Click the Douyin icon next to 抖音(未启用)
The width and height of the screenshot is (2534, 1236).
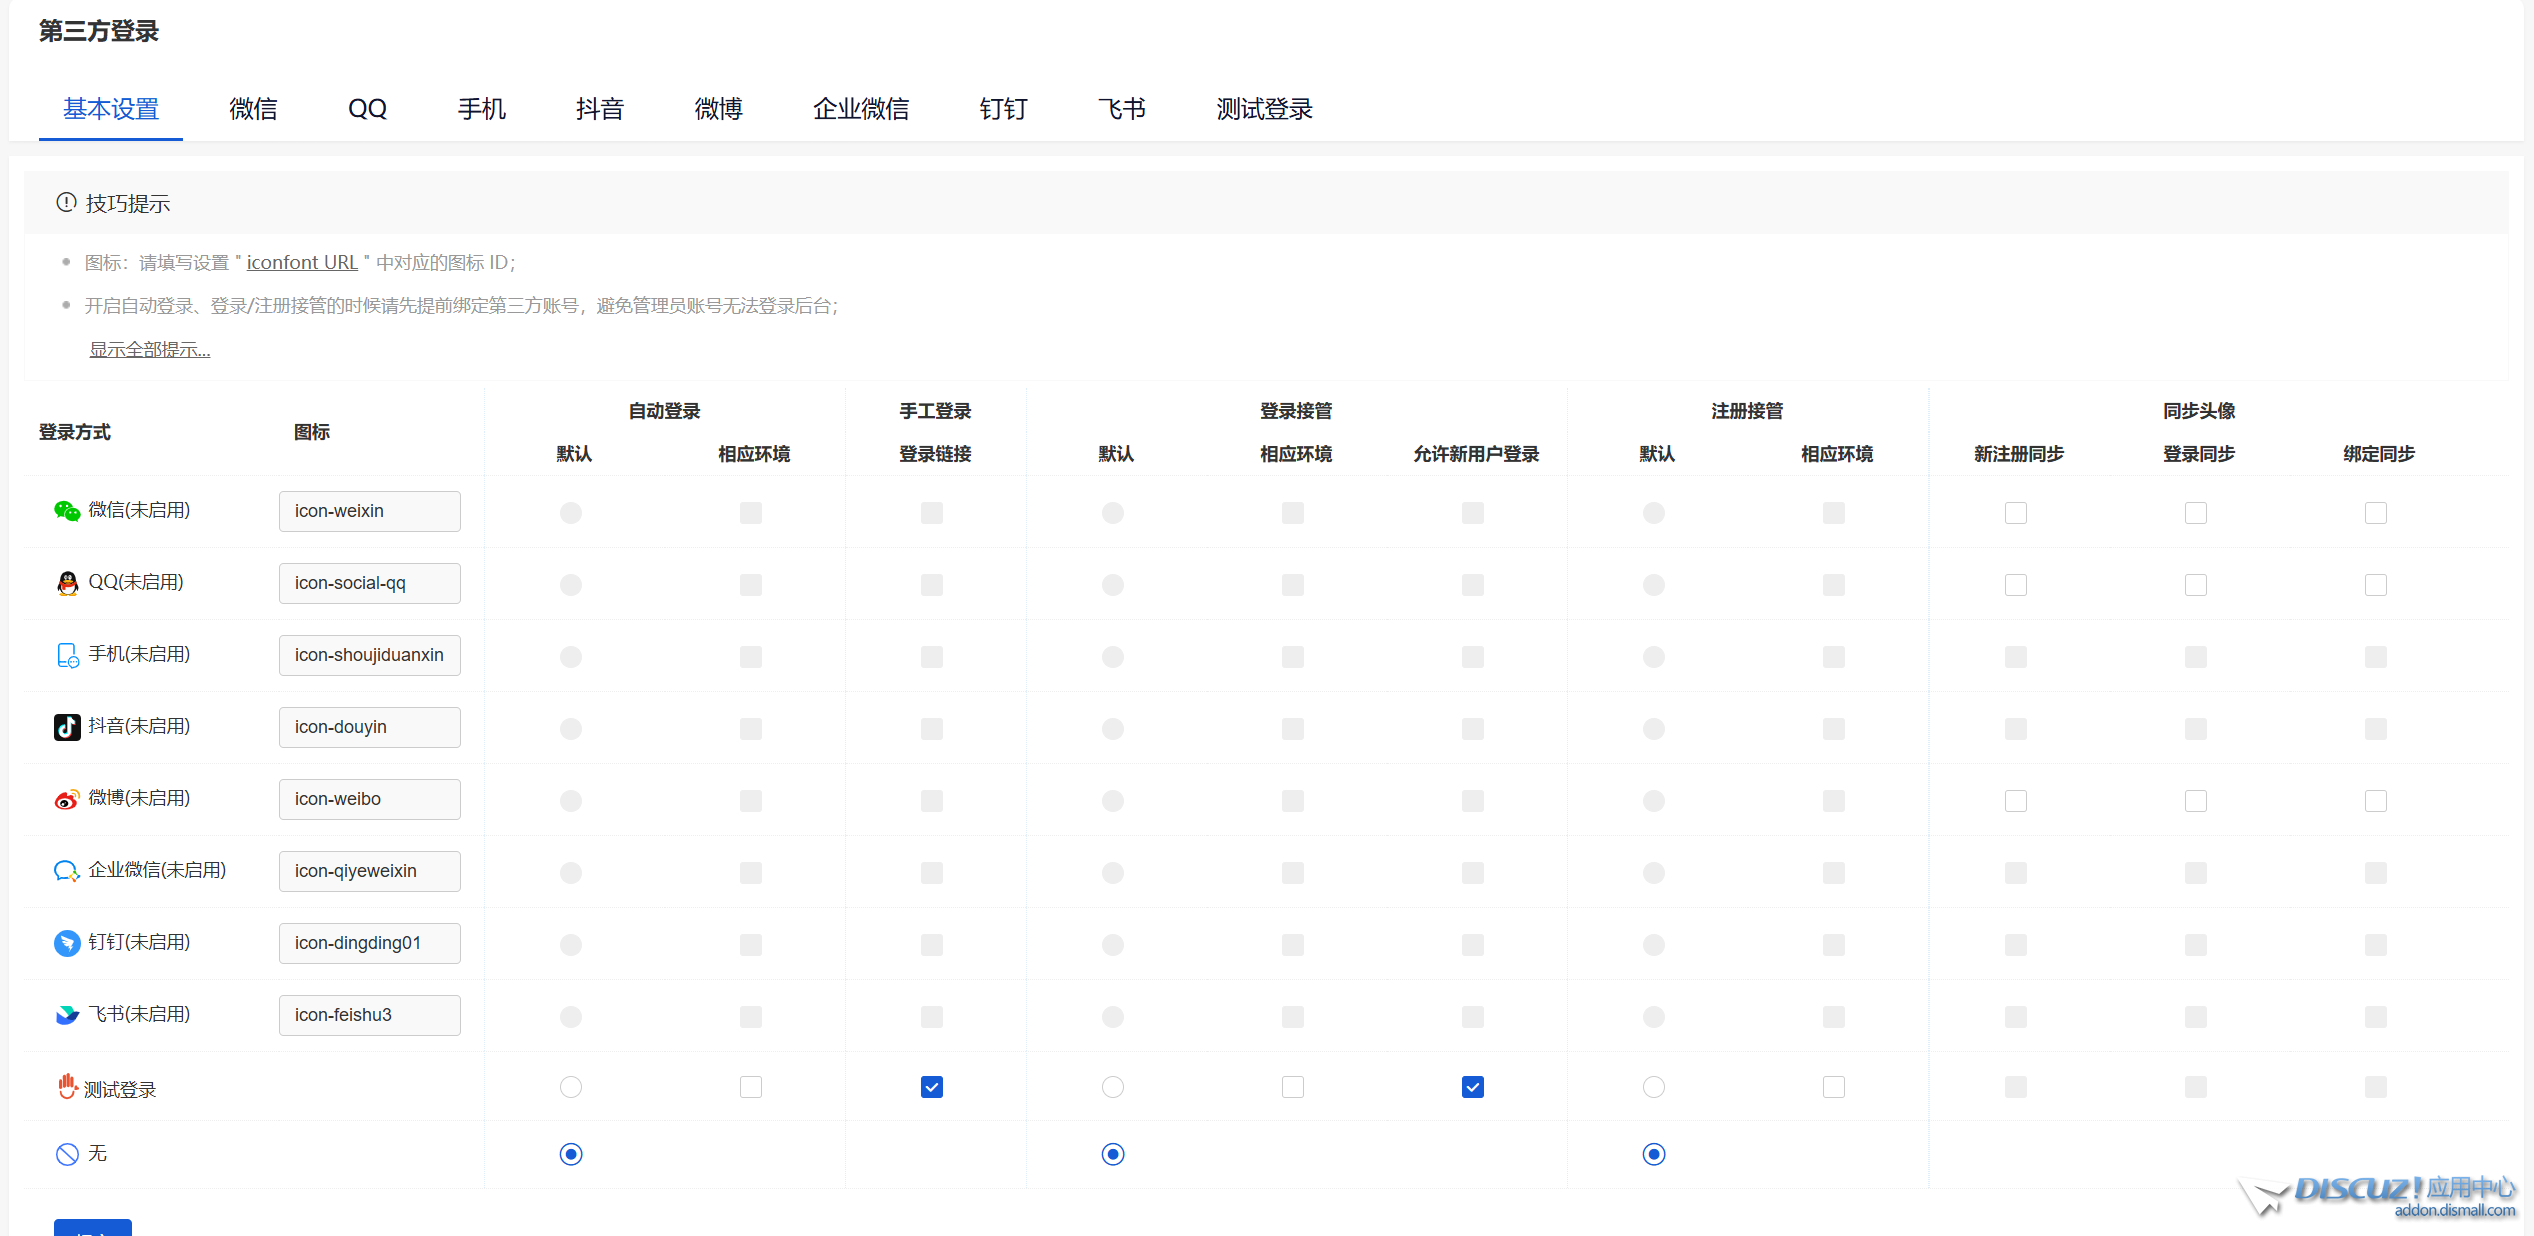pyautogui.click(x=66, y=727)
